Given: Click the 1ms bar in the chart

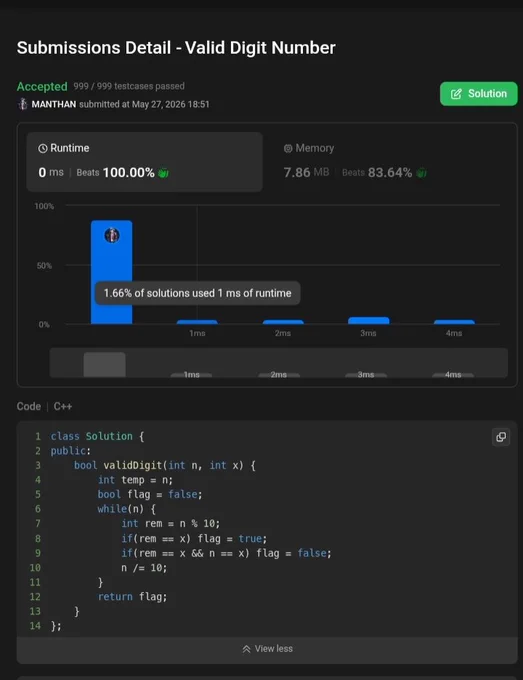Looking at the screenshot, I should [x=197, y=322].
